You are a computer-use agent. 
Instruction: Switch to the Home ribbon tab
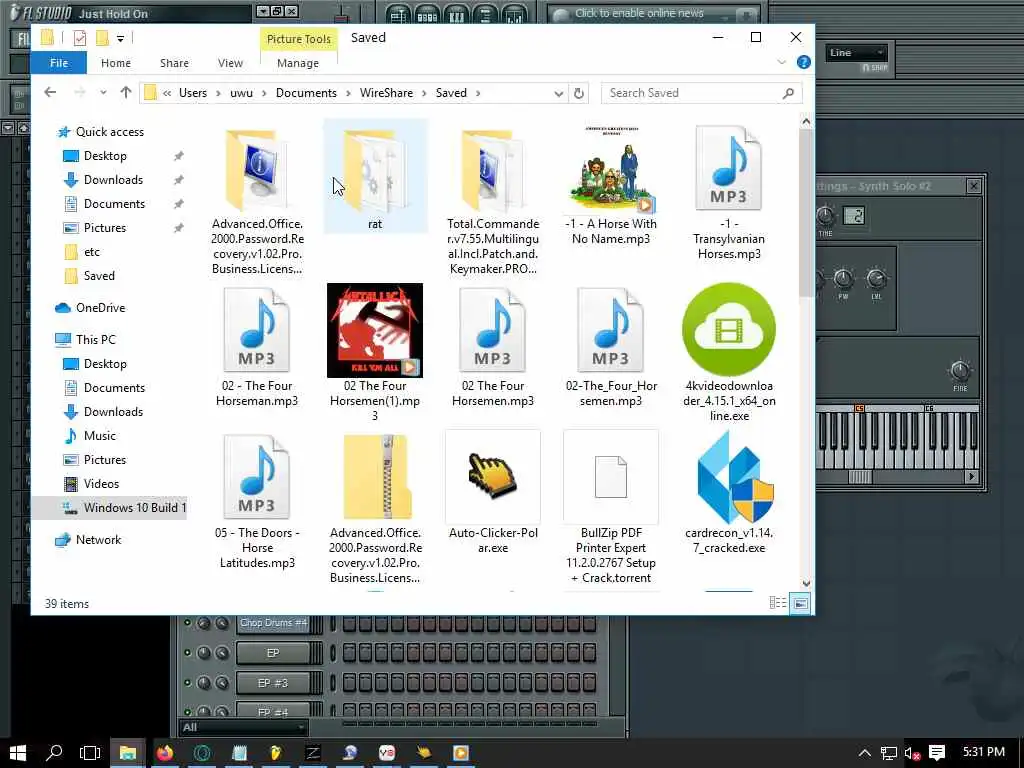tap(116, 63)
